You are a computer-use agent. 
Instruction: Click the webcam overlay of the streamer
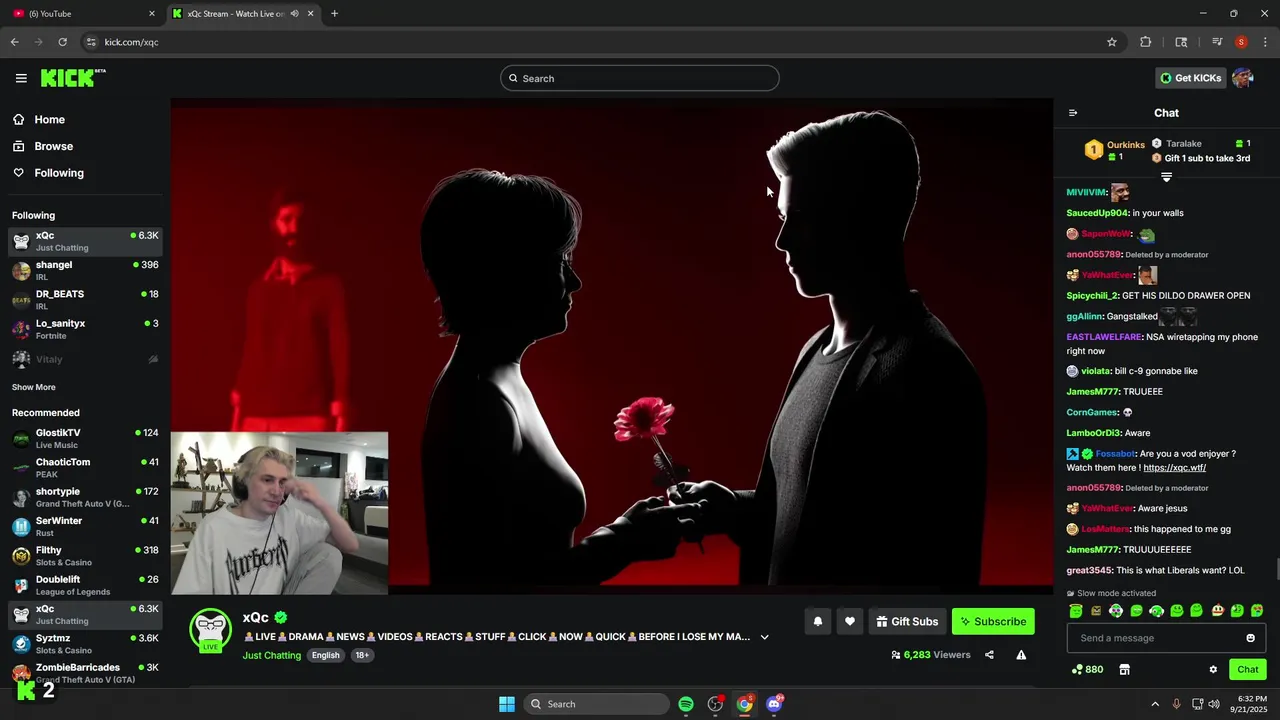[279, 513]
